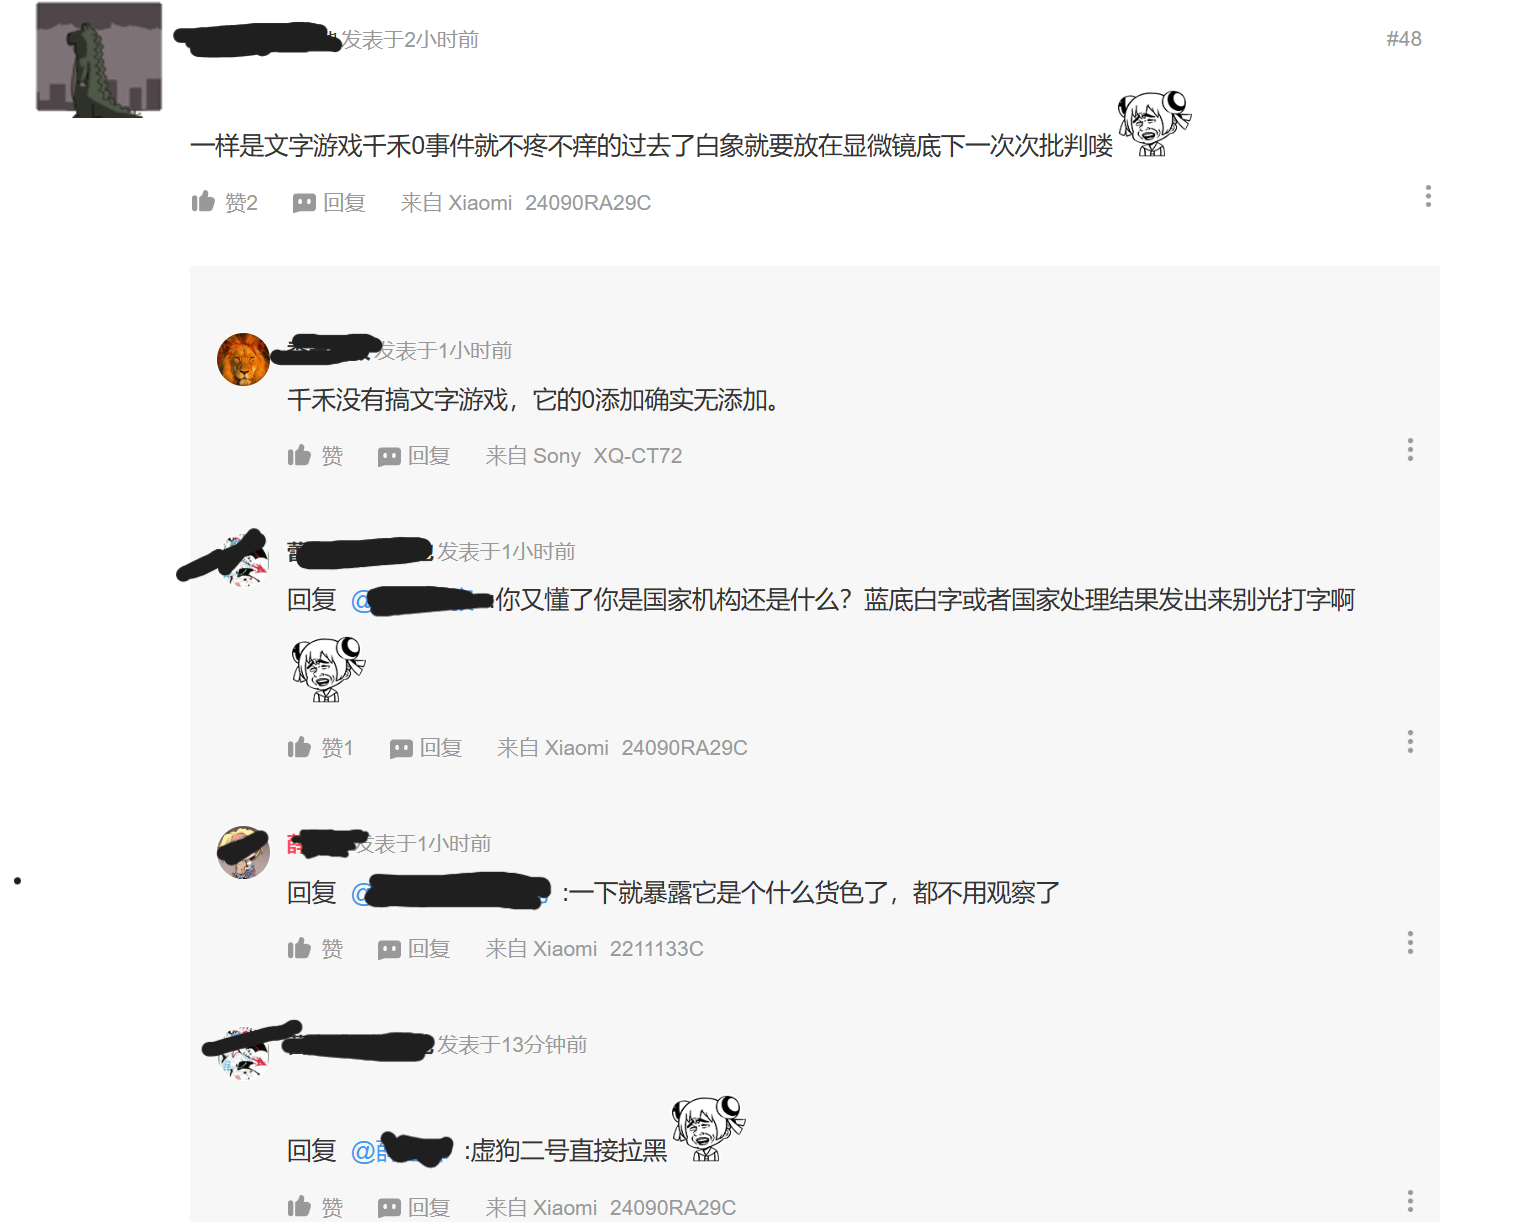Open the lion avatar's profile
The width and height of the screenshot is (1525, 1222).
pos(243,359)
